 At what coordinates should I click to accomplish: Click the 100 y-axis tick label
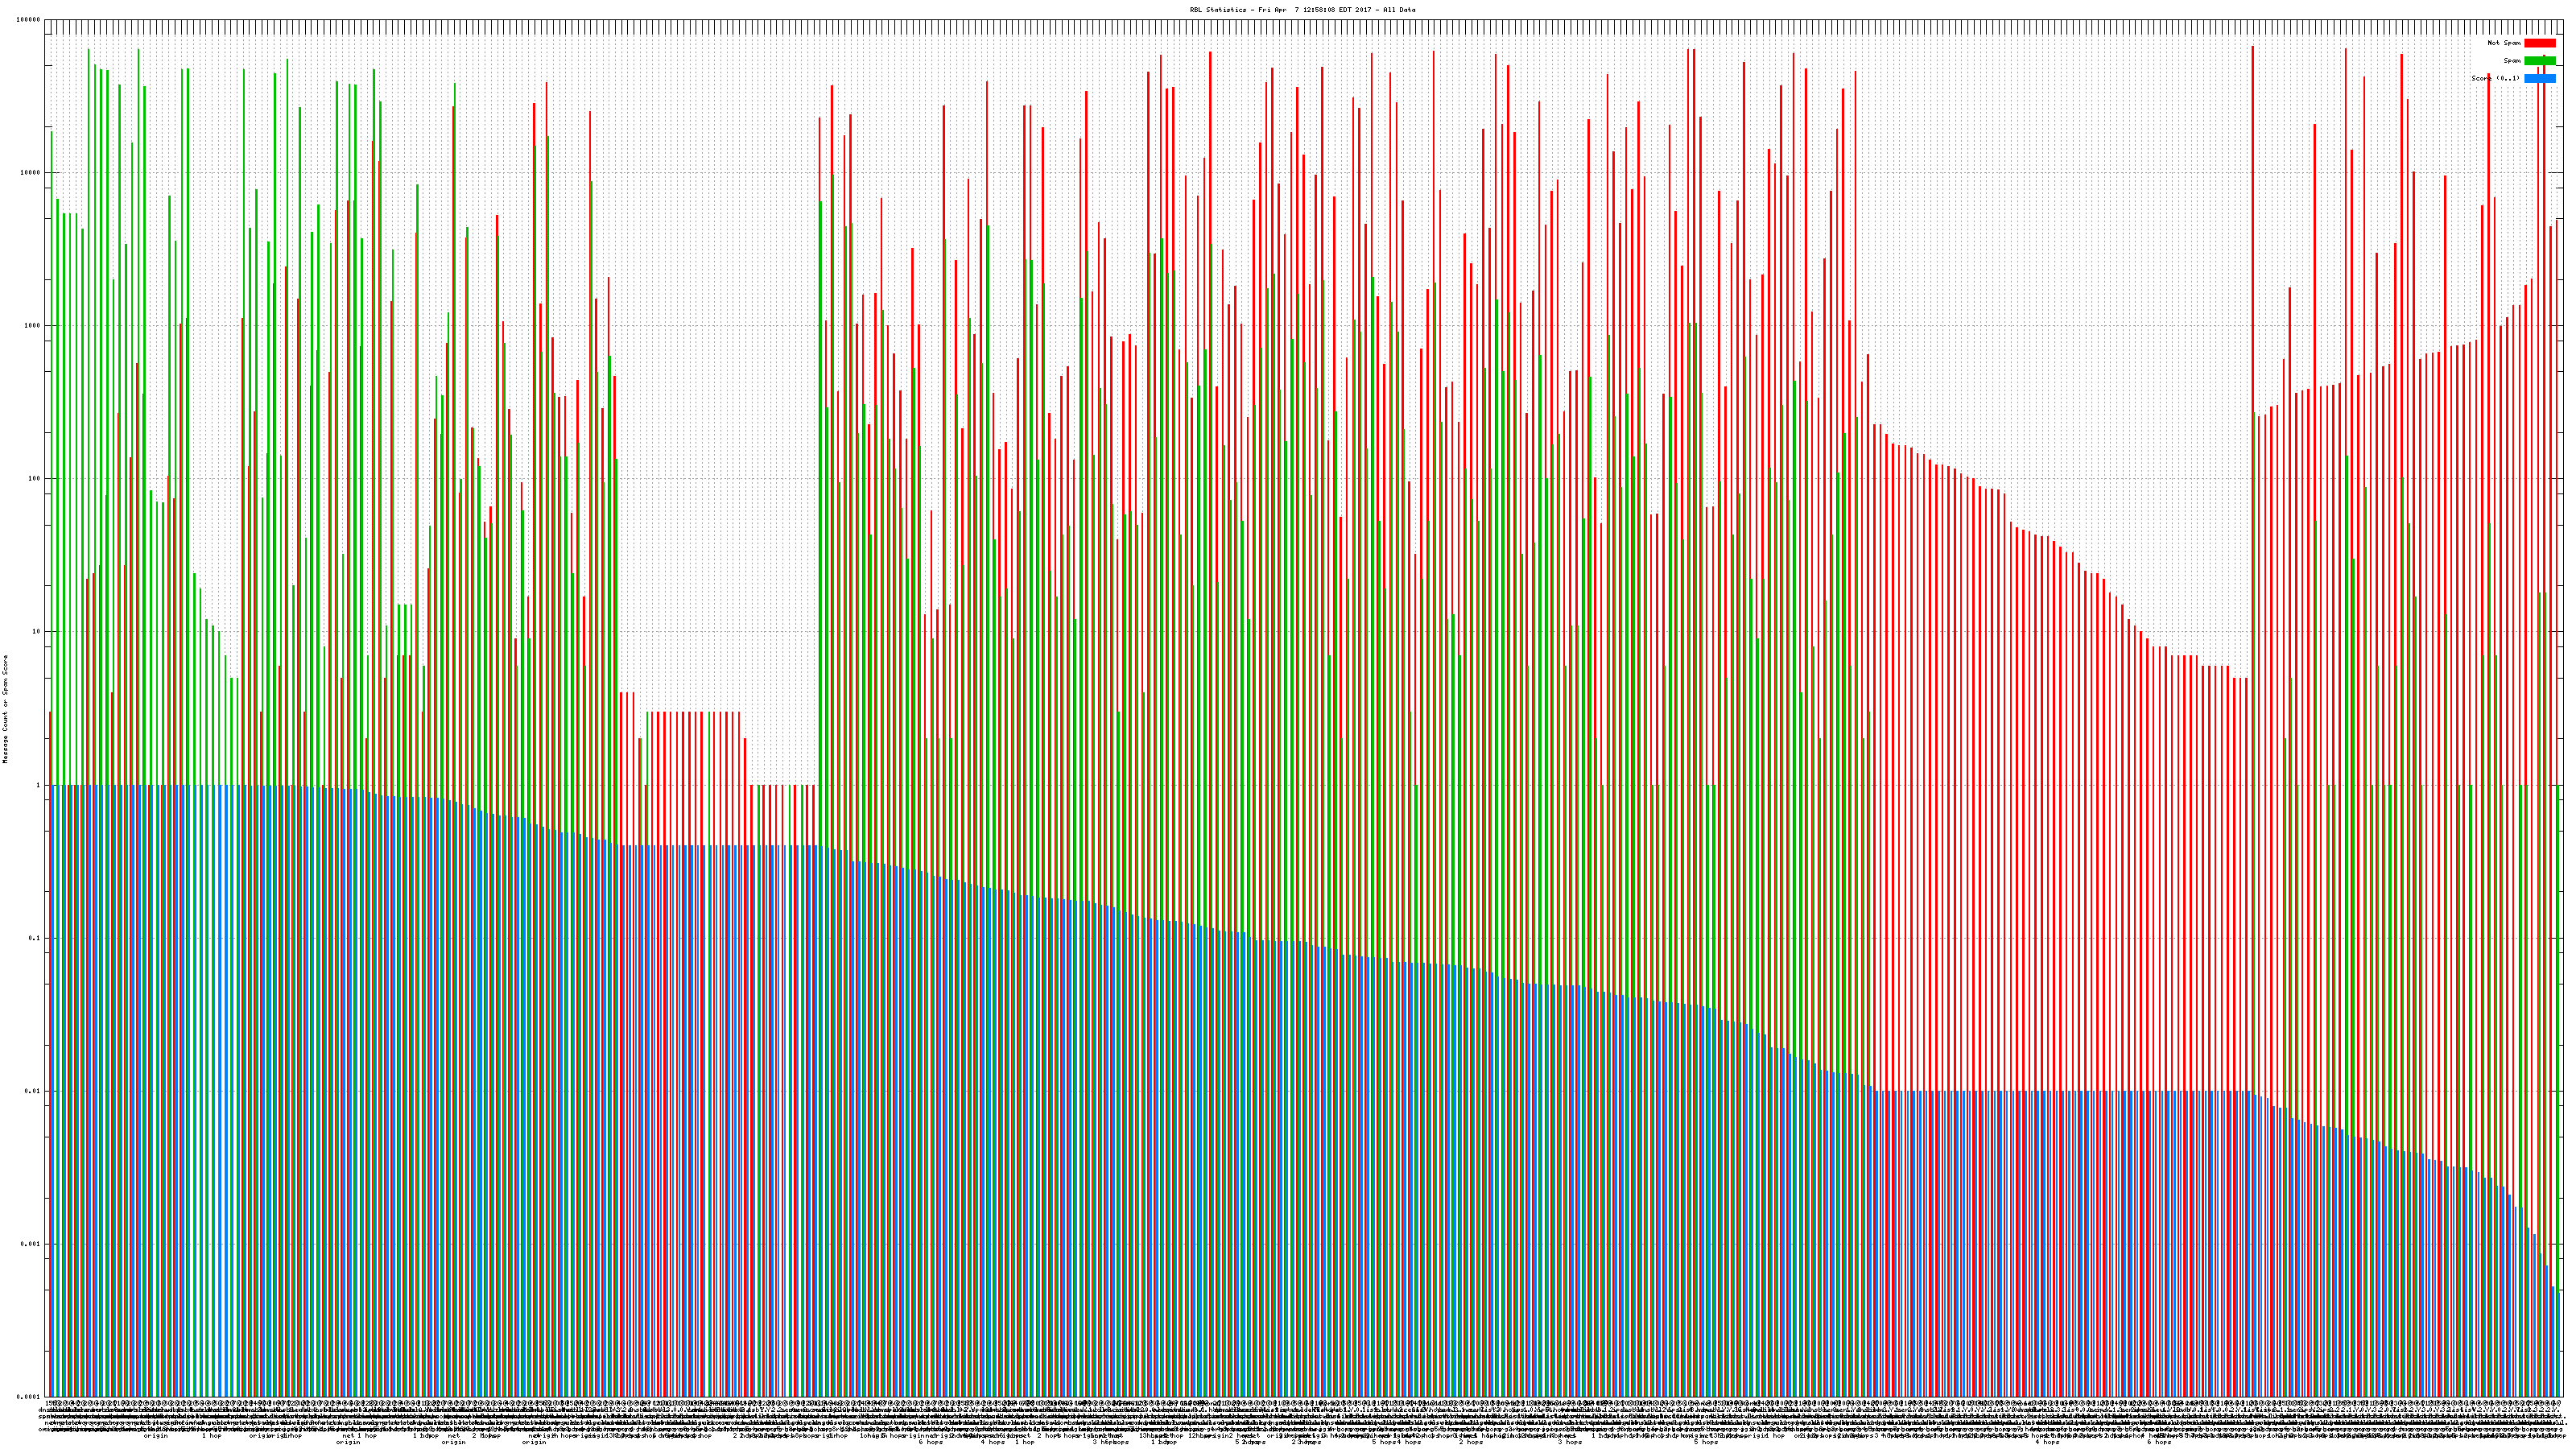pos(35,479)
